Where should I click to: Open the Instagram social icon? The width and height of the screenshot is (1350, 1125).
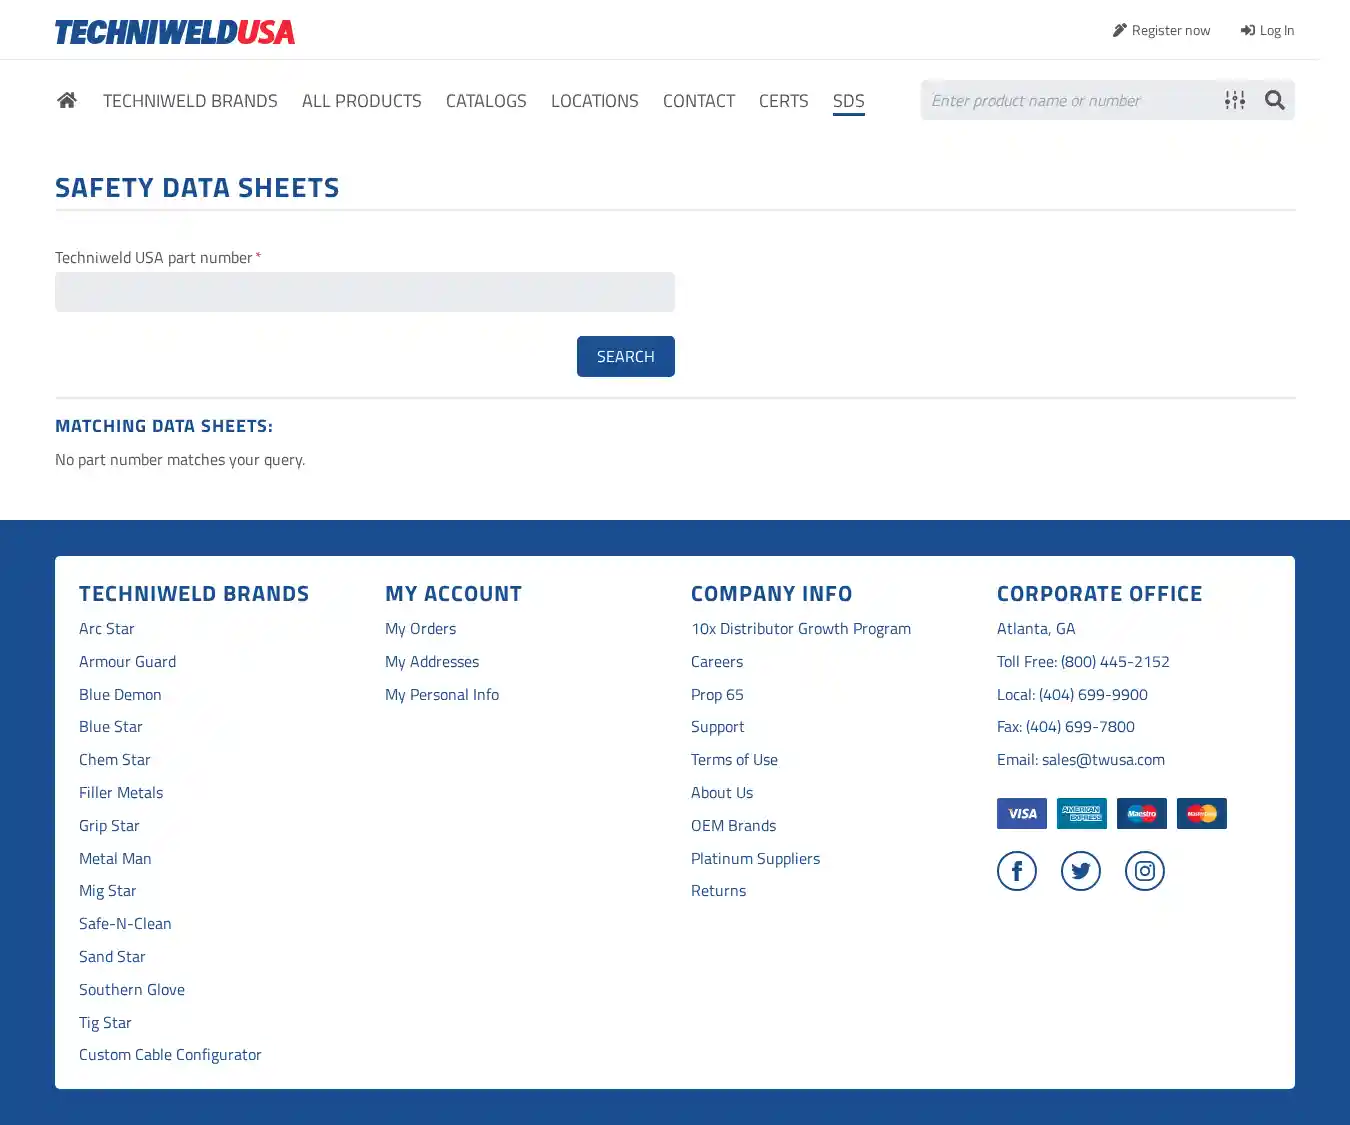coord(1144,871)
